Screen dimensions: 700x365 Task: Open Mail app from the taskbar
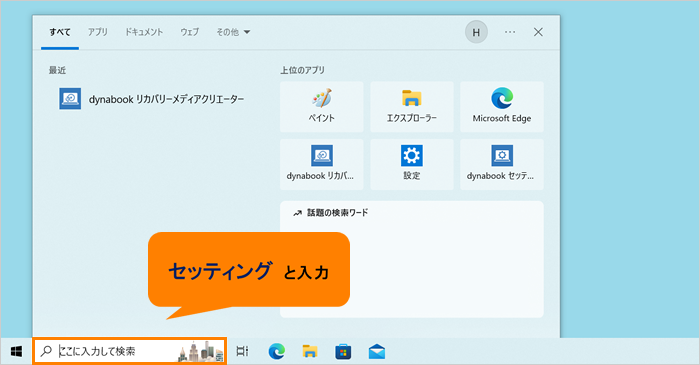pos(377,352)
